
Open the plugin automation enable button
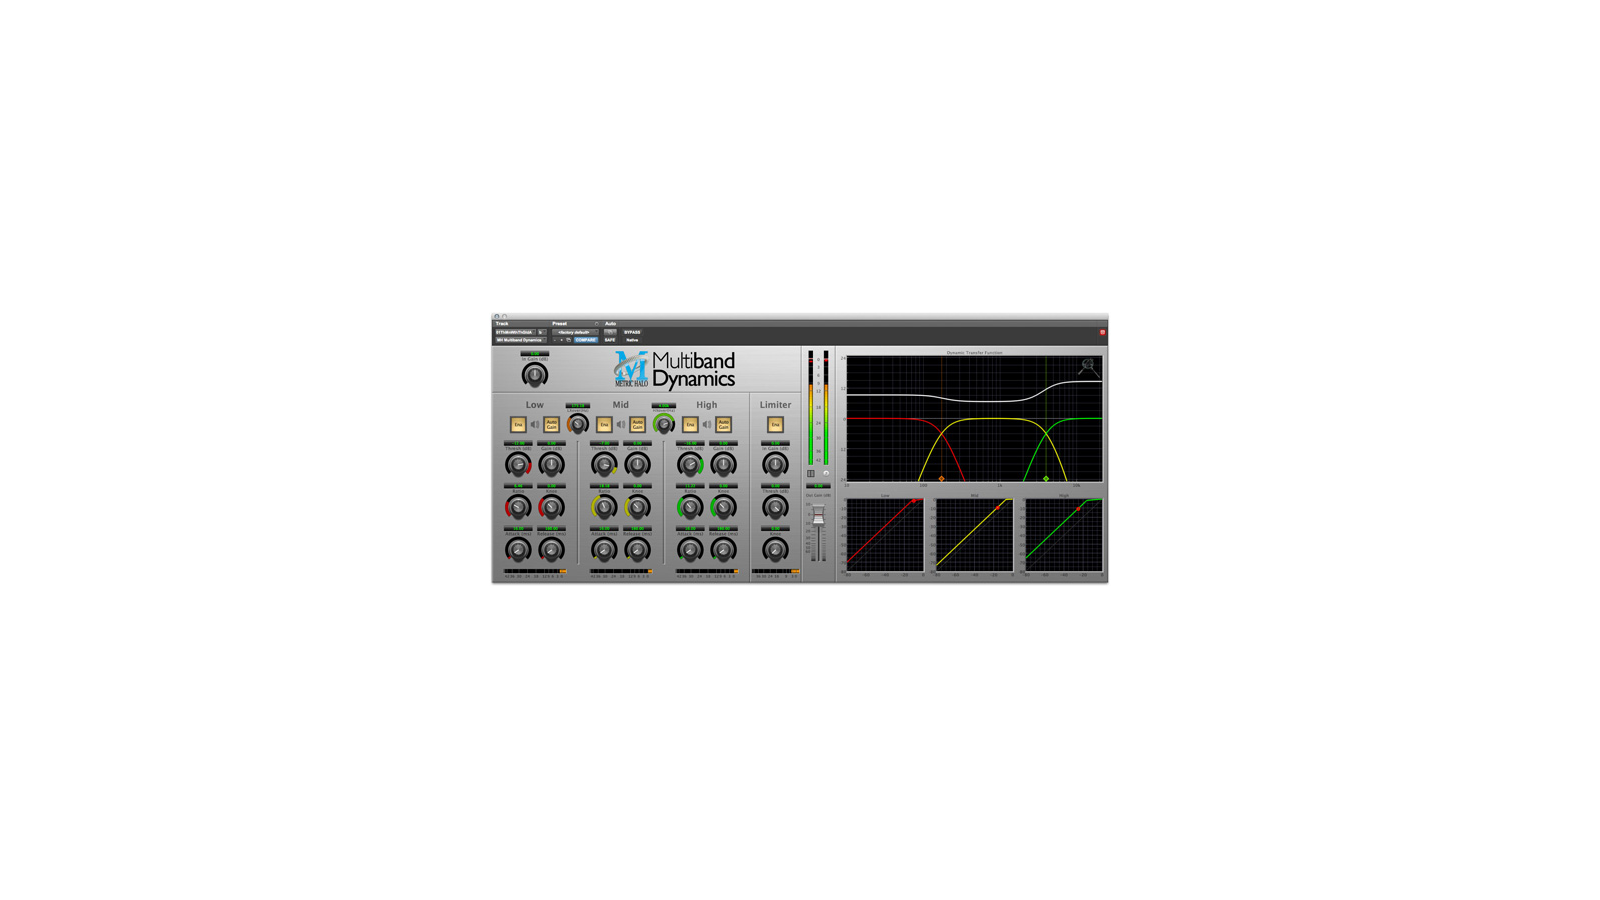pyautogui.click(x=610, y=332)
